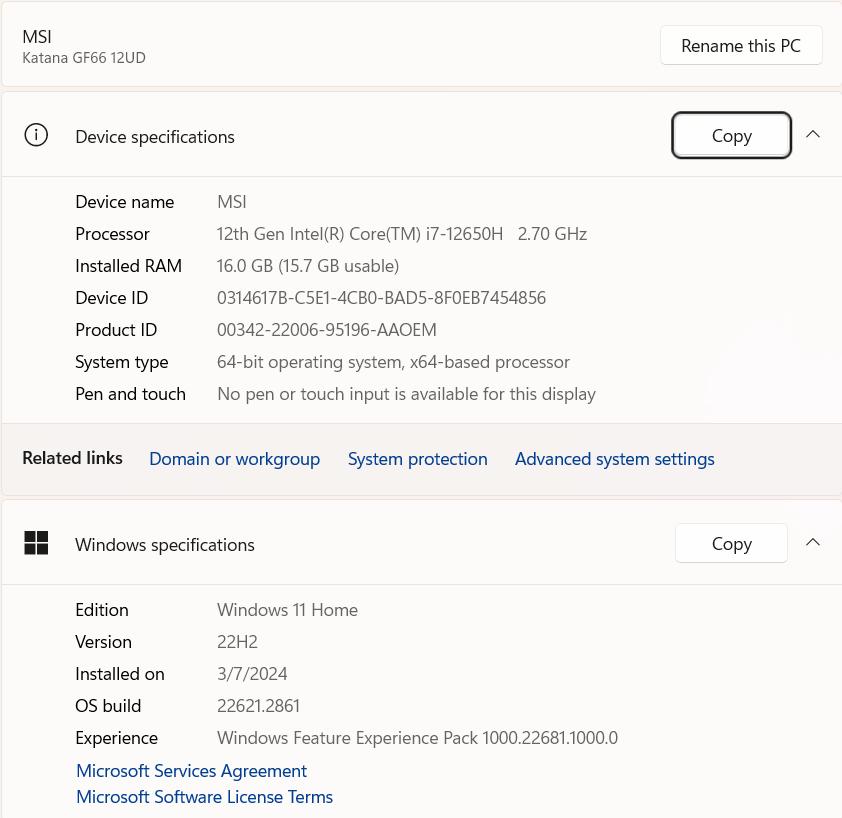This screenshot has height=818, width=842.
Task: Click the Related links label
Action: [x=72, y=458]
